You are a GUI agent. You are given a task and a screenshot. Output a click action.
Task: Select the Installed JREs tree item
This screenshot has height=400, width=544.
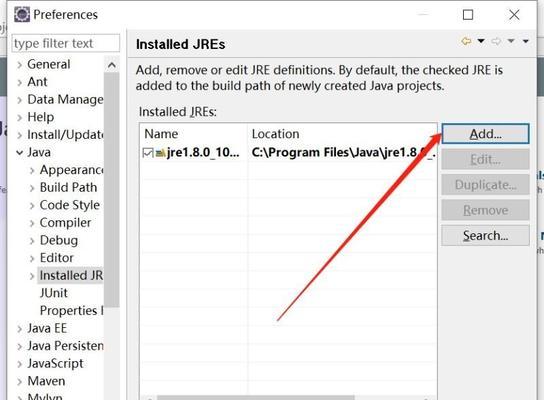click(x=71, y=275)
